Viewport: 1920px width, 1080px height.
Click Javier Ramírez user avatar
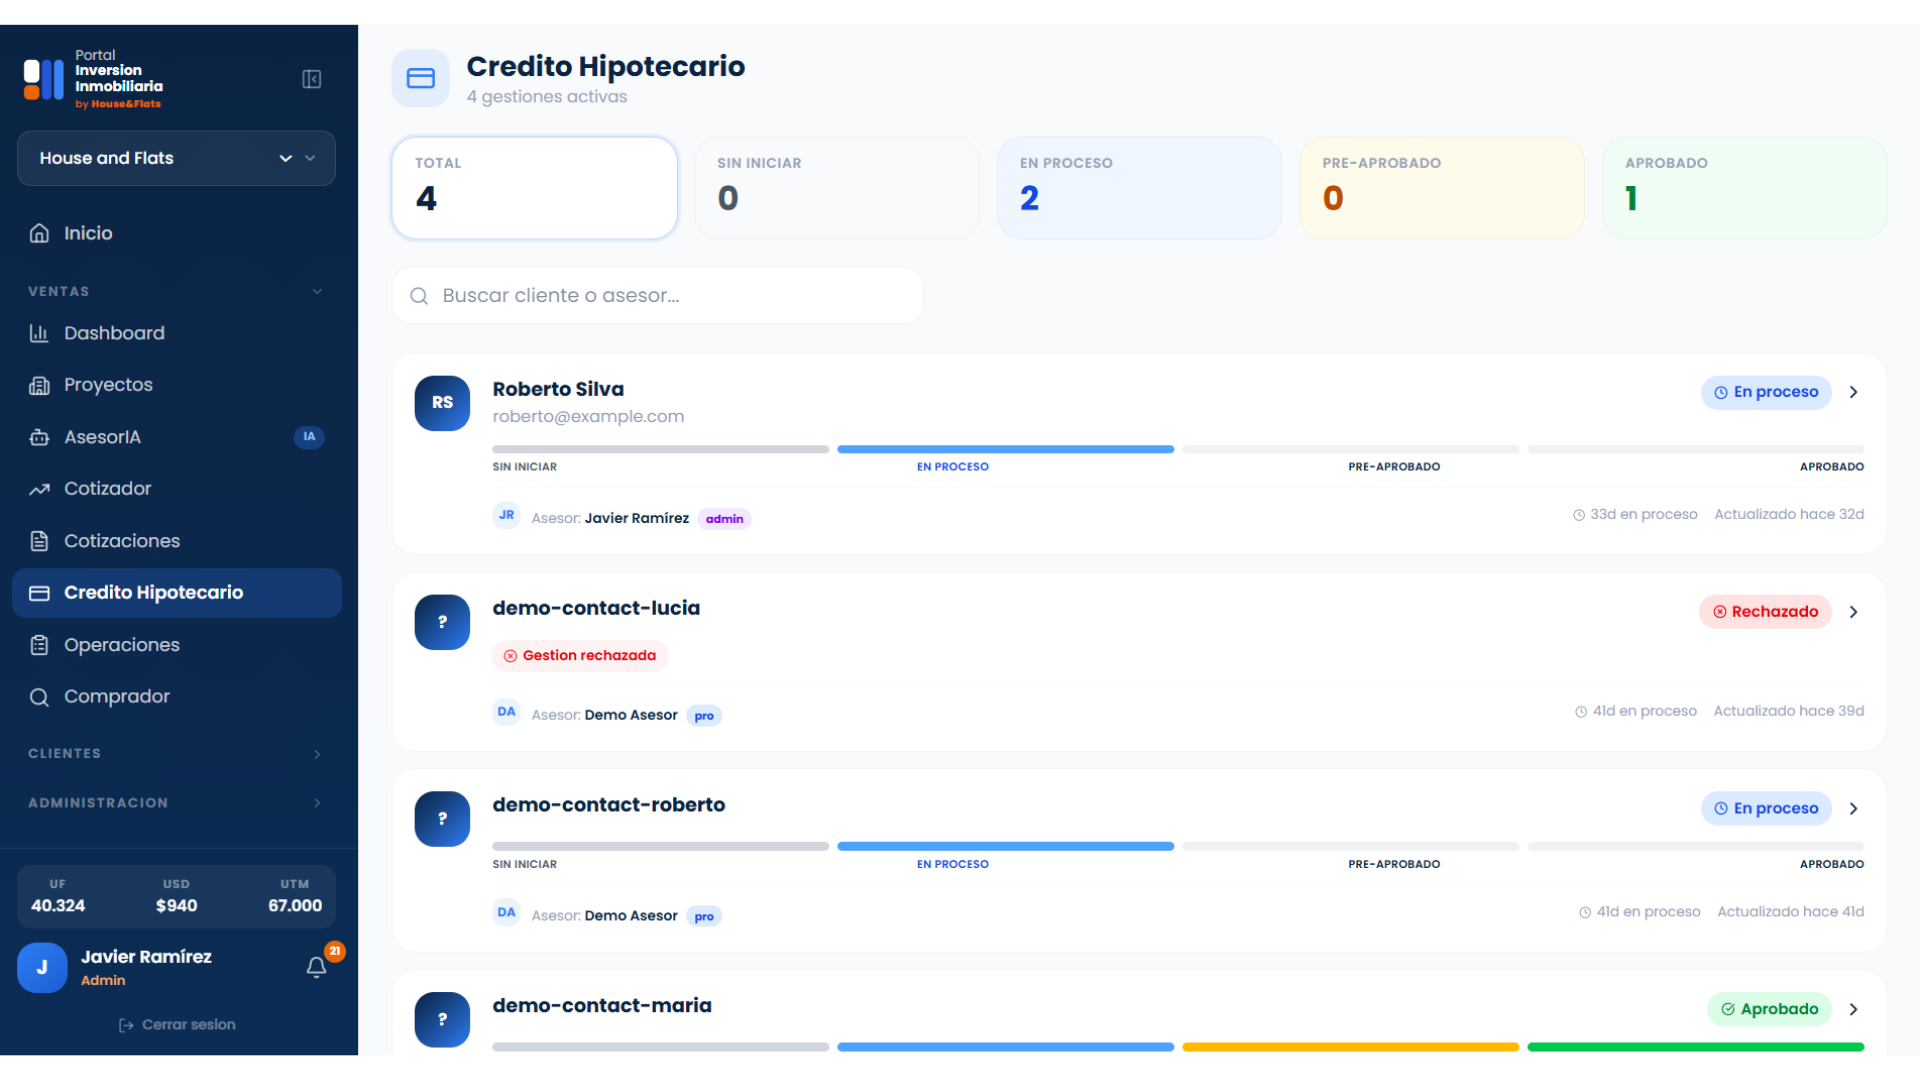coord(42,968)
